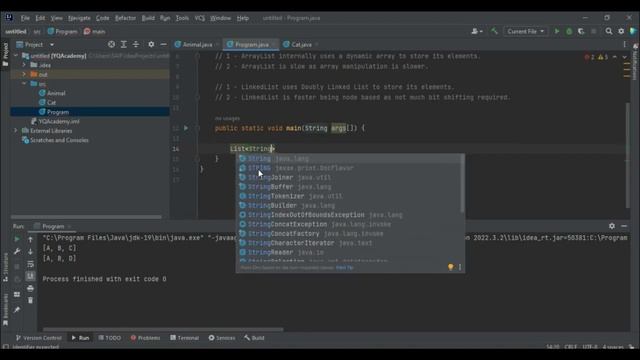Viewport: 640px width, 360px height.
Task: Collapse the src folder
Action: pyautogui.click(x=24, y=84)
